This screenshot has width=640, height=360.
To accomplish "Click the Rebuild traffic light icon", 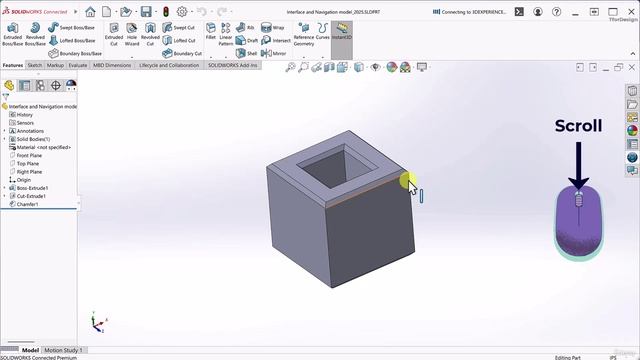I will coord(166,12).
